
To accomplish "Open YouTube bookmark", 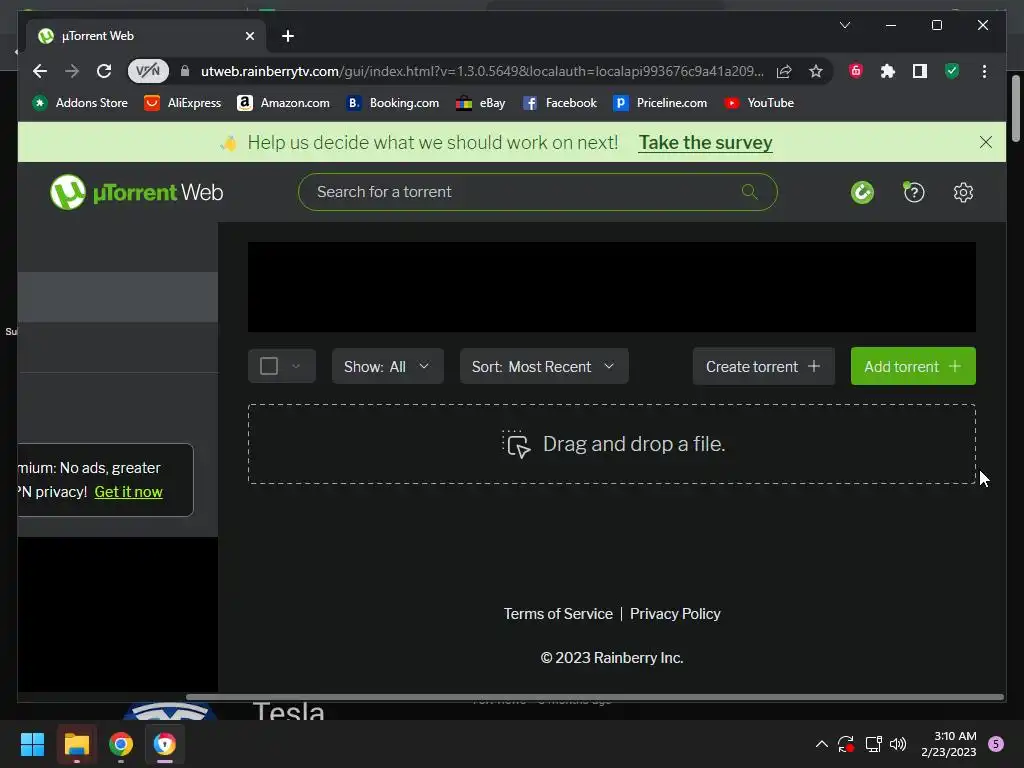I will pyautogui.click(x=759, y=103).
